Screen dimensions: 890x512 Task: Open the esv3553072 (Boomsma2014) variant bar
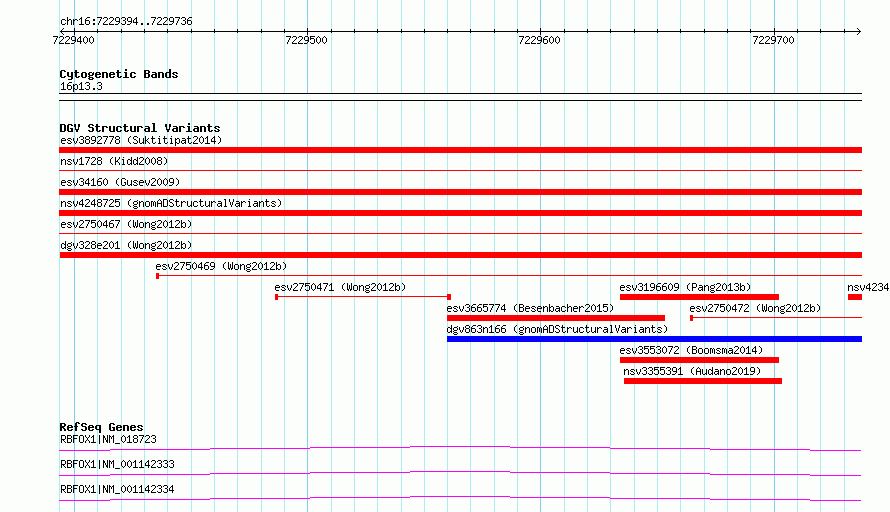pyautogui.click(x=699, y=360)
